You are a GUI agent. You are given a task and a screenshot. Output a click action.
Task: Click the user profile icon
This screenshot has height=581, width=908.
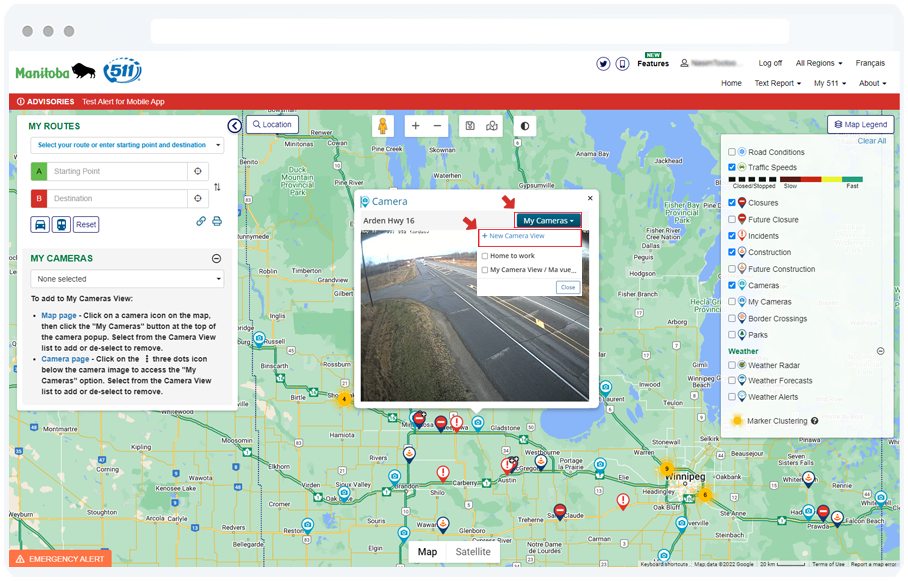684,63
